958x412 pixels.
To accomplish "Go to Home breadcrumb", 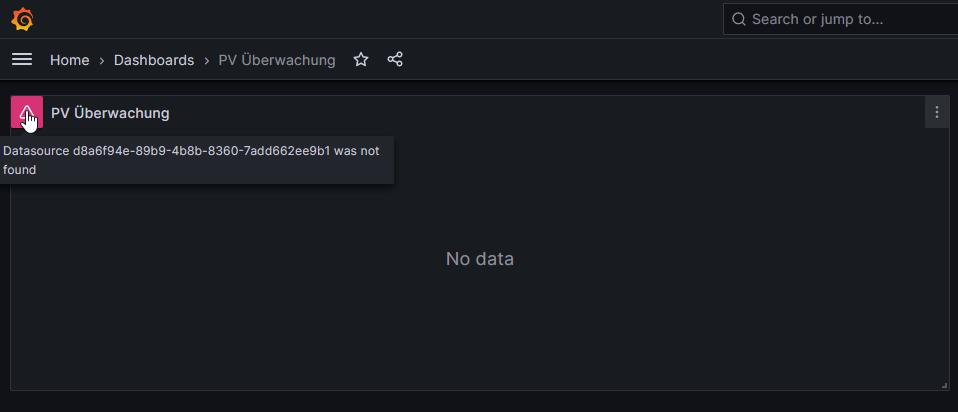I will click(x=70, y=60).
